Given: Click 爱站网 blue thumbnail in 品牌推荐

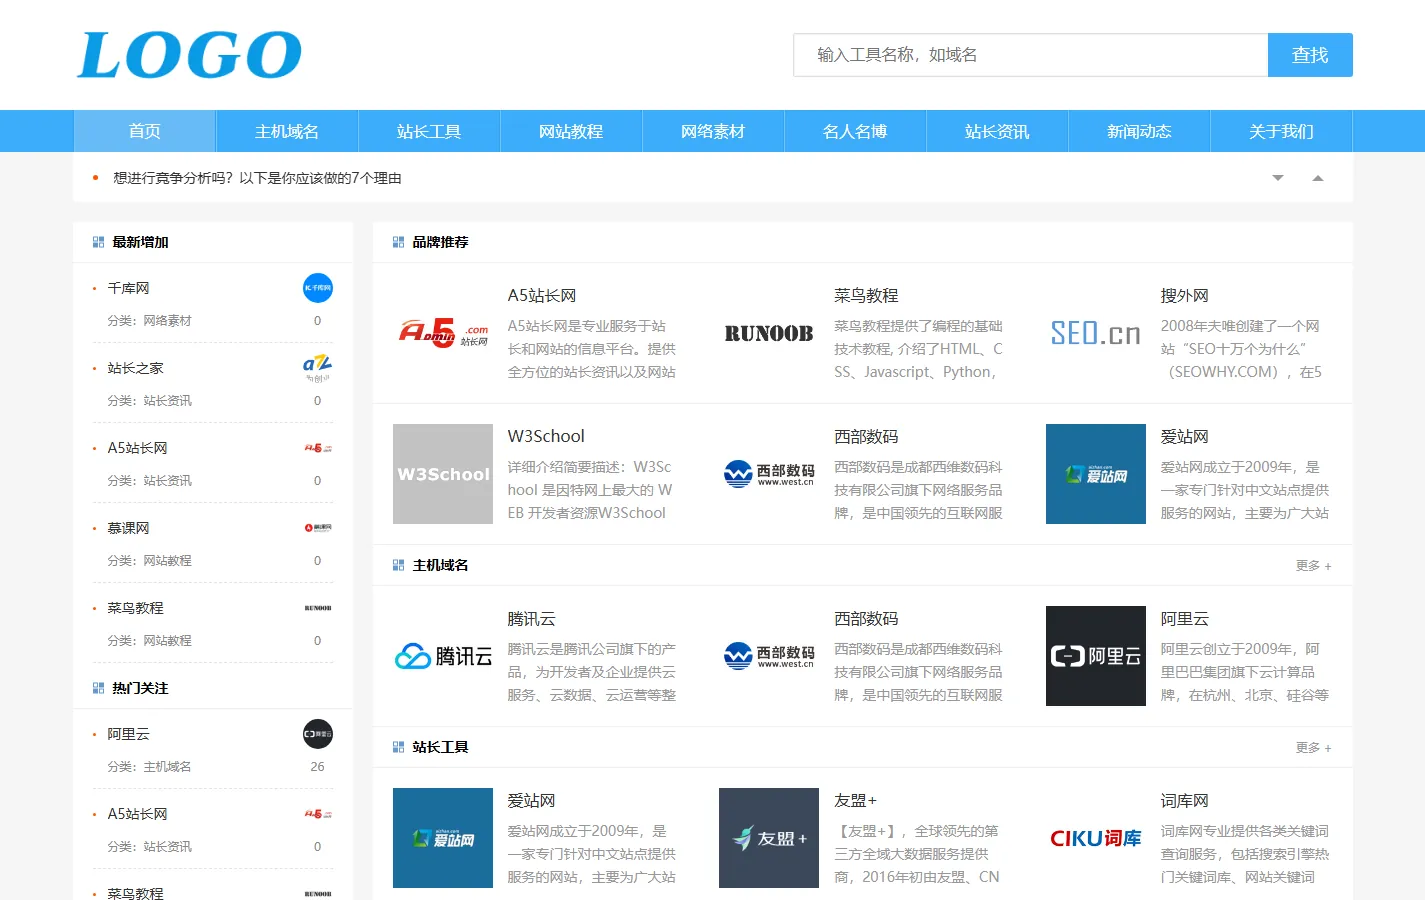Looking at the screenshot, I should click(x=1096, y=474).
